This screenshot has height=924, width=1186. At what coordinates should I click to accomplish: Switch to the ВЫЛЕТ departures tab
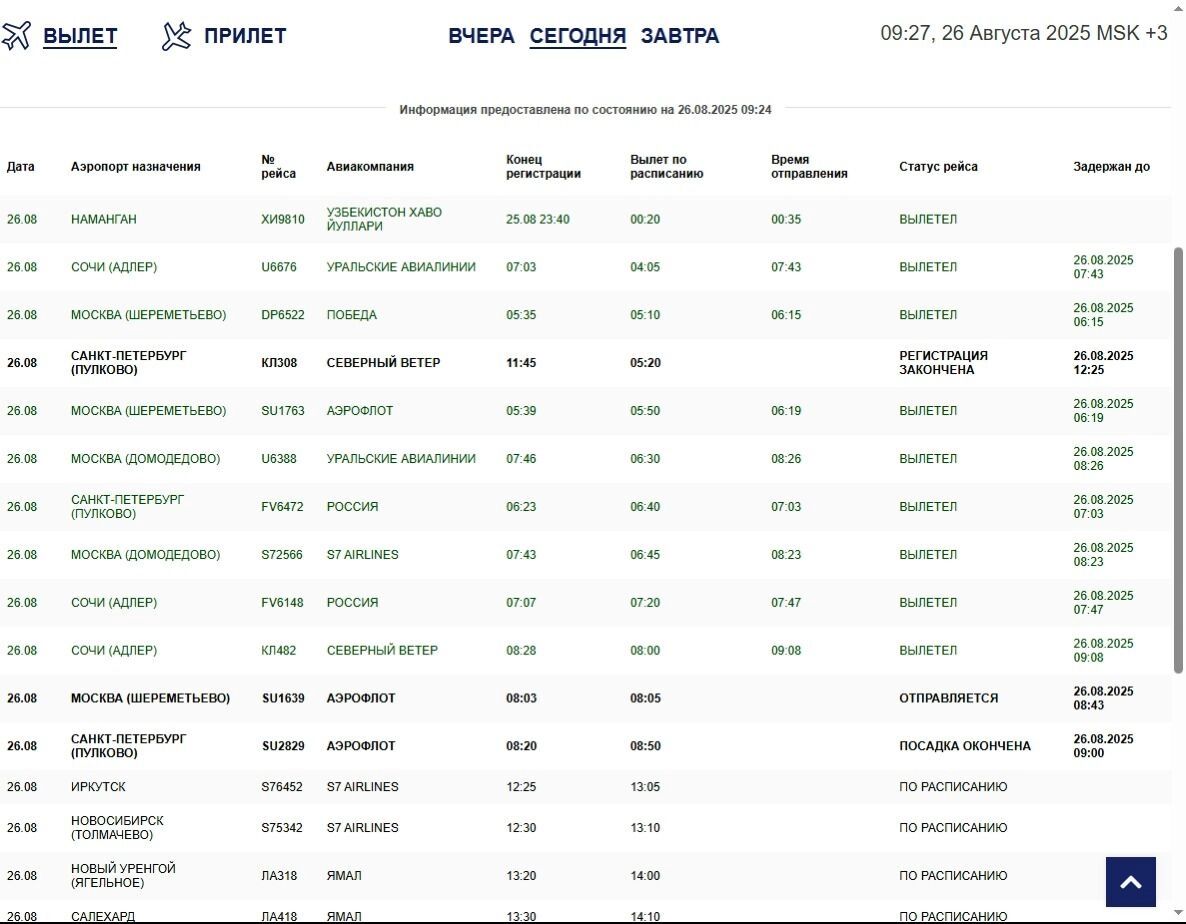80,36
